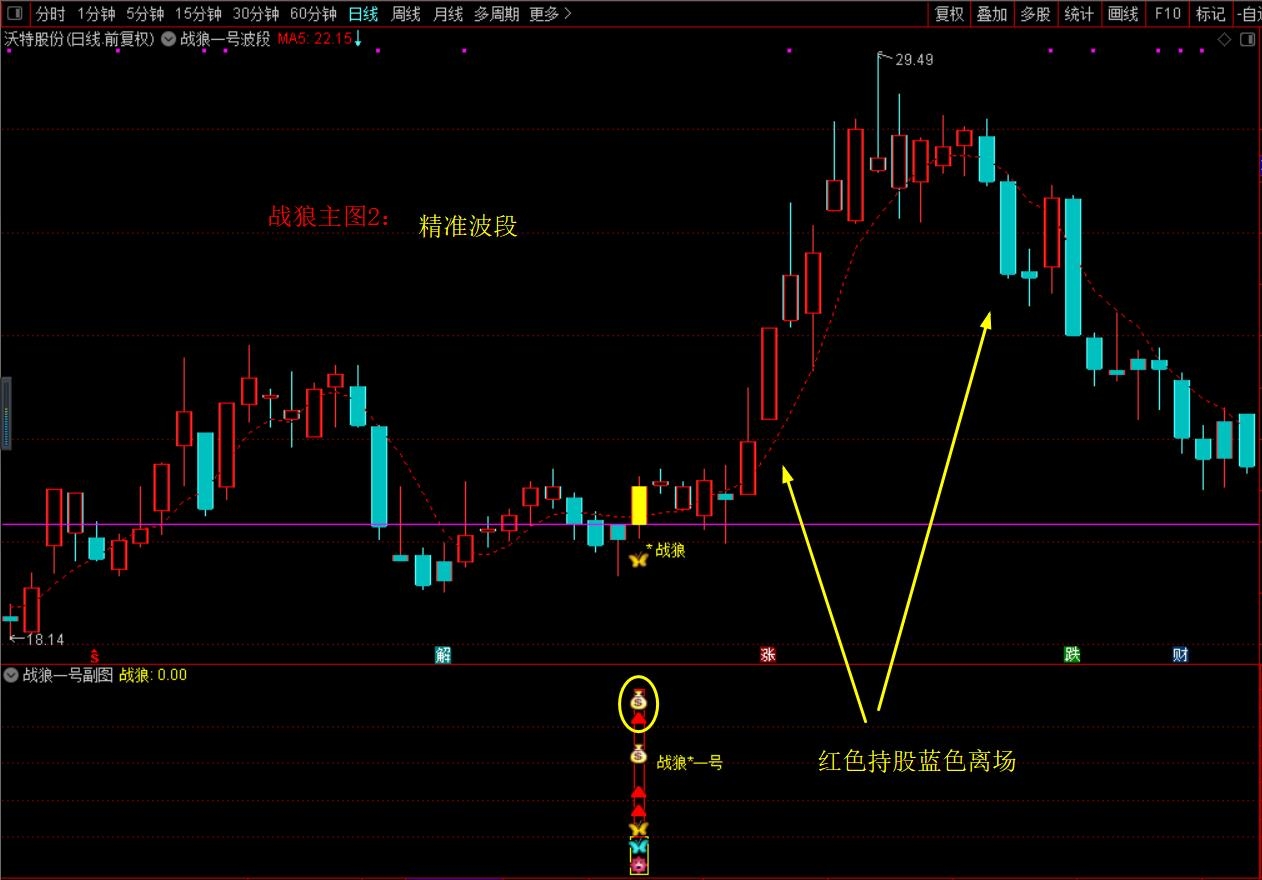1262x880 pixels.
Task: Click the money bag icon beside 战狼*一号
Action: tap(638, 755)
